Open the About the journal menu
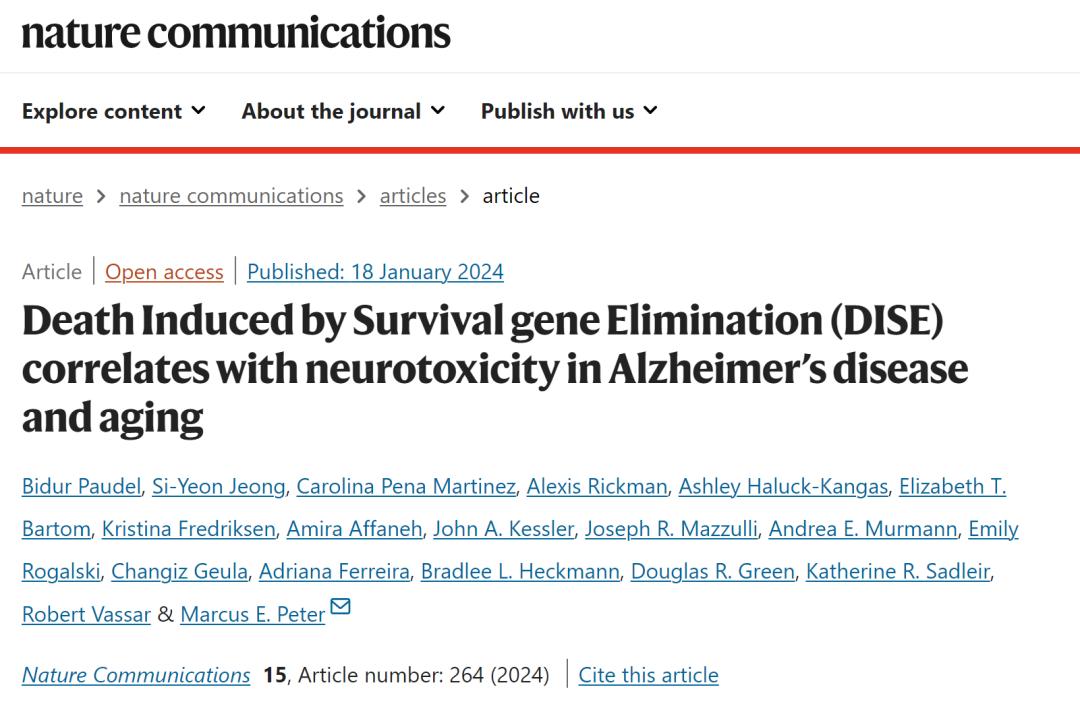 tap(343, 111)
